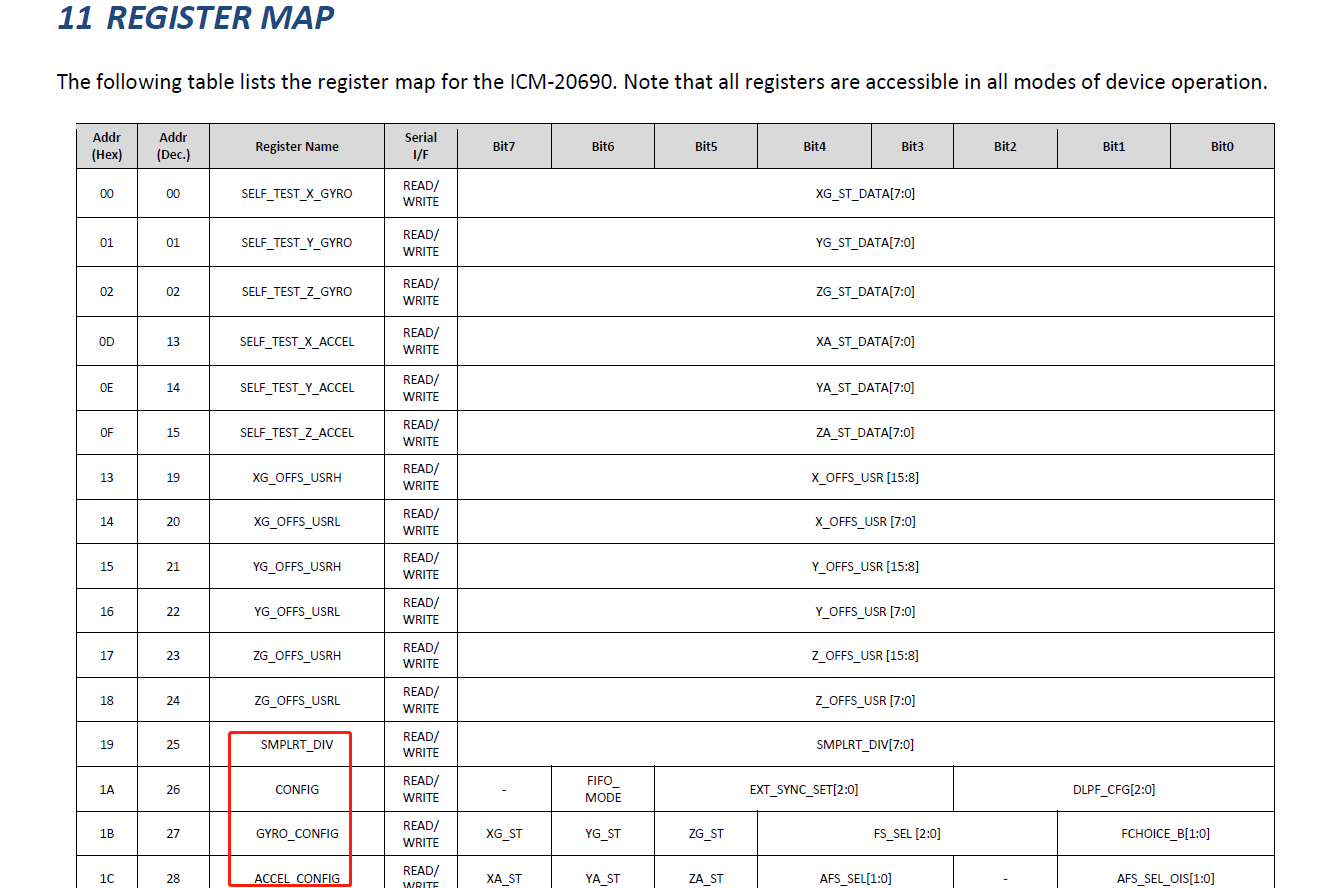Click the "Bit5" column header
The width and height of the screenshot is (1337, 888).
pos(706,146)
